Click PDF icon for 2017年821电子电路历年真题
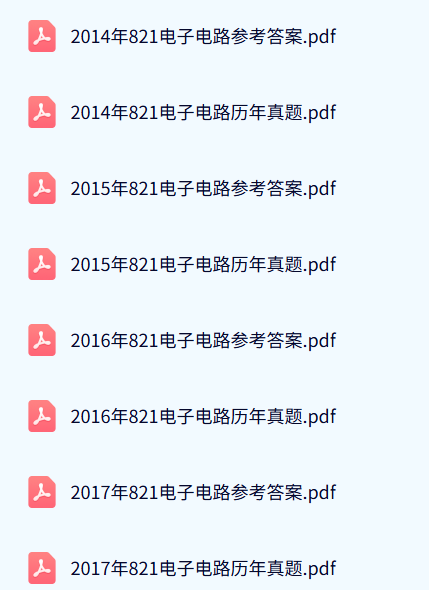 [42, 568]
